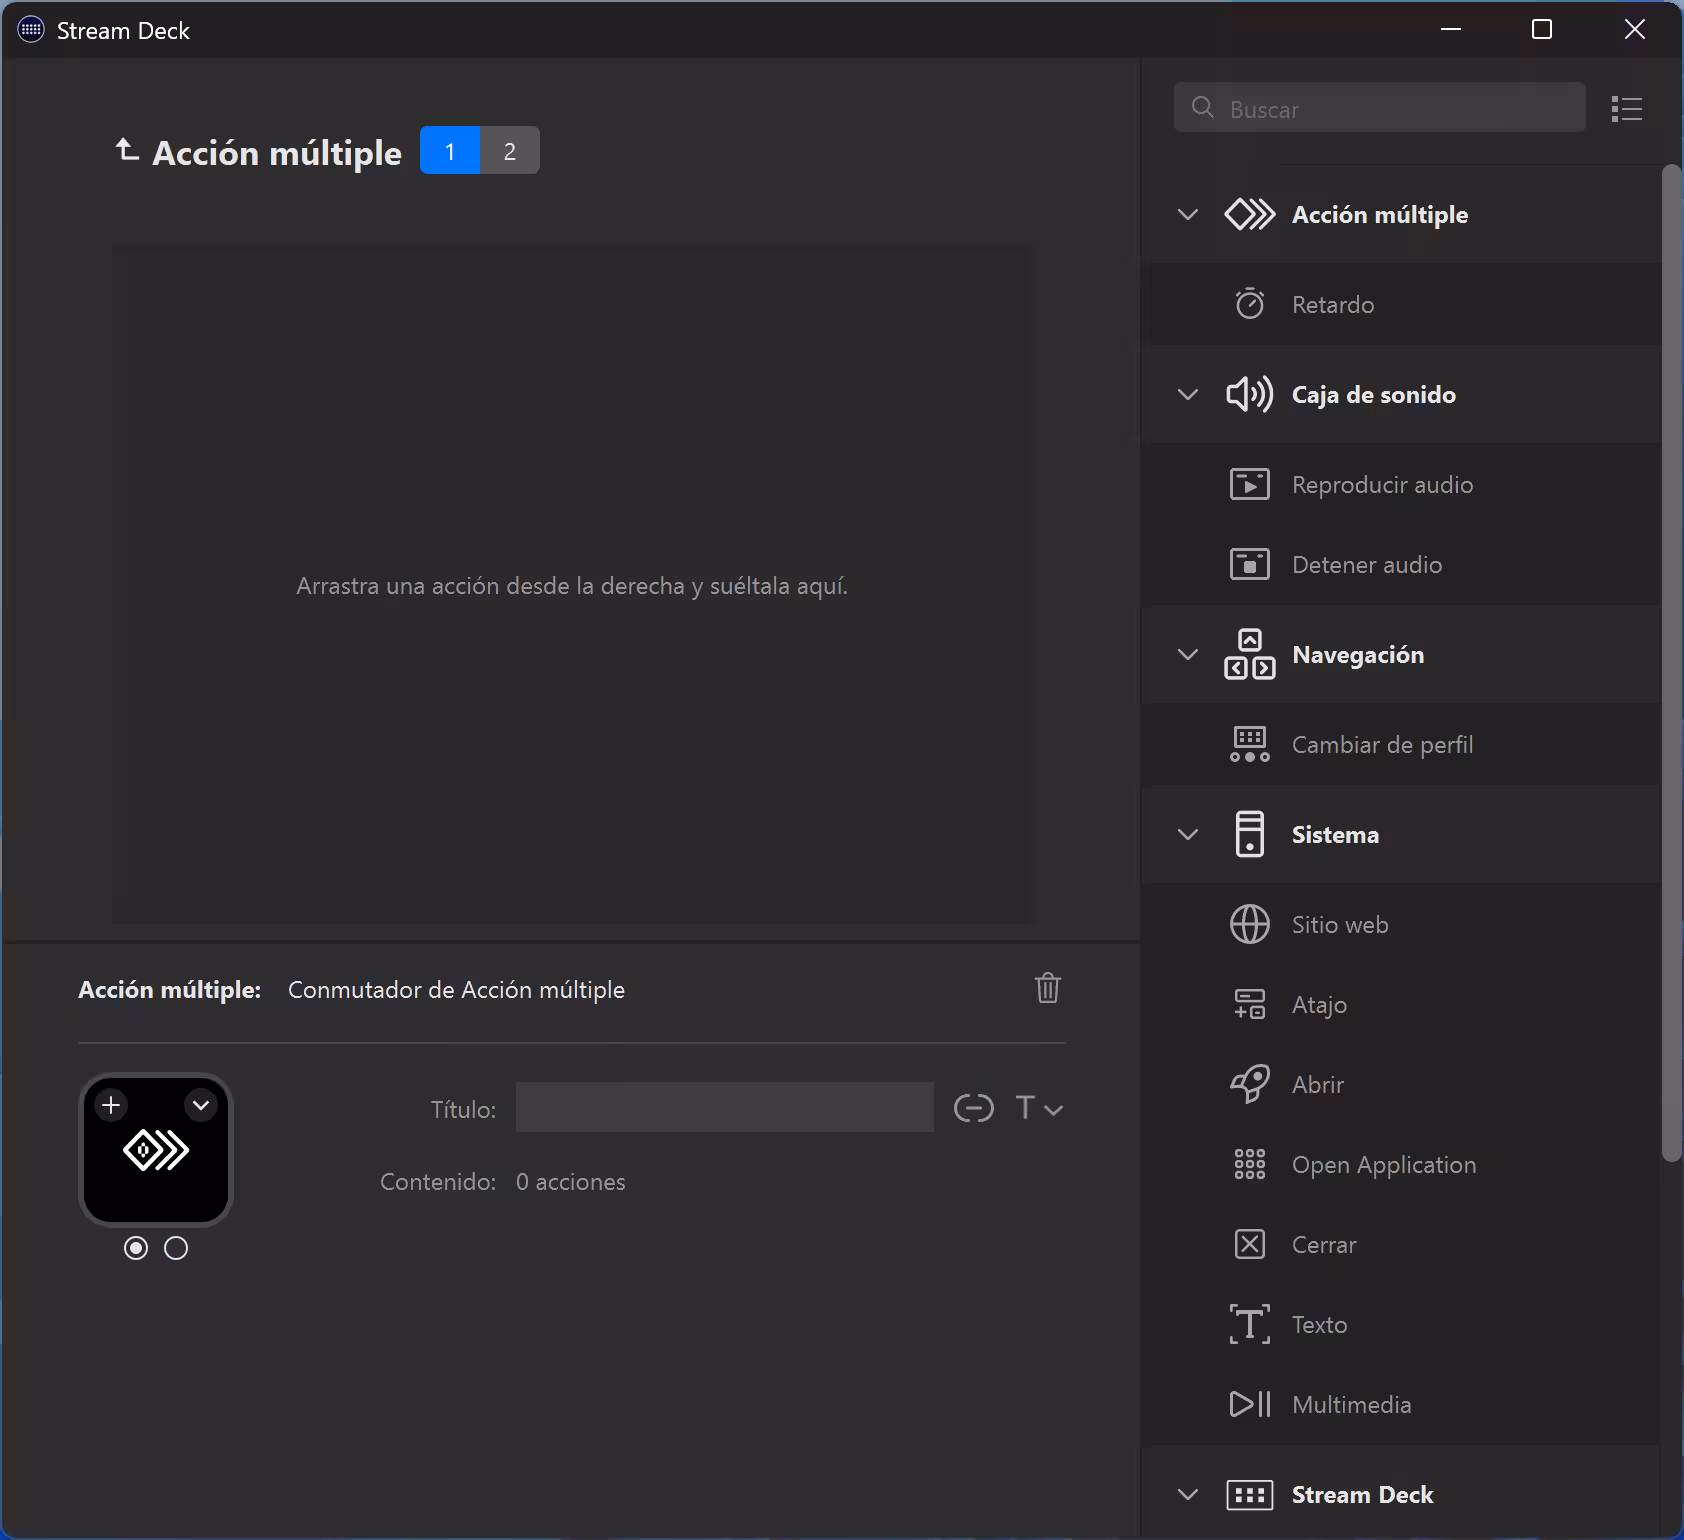Toggle the action list view icon
This screenshot has height=1540, width=1684.
[x=1627, y=109]
